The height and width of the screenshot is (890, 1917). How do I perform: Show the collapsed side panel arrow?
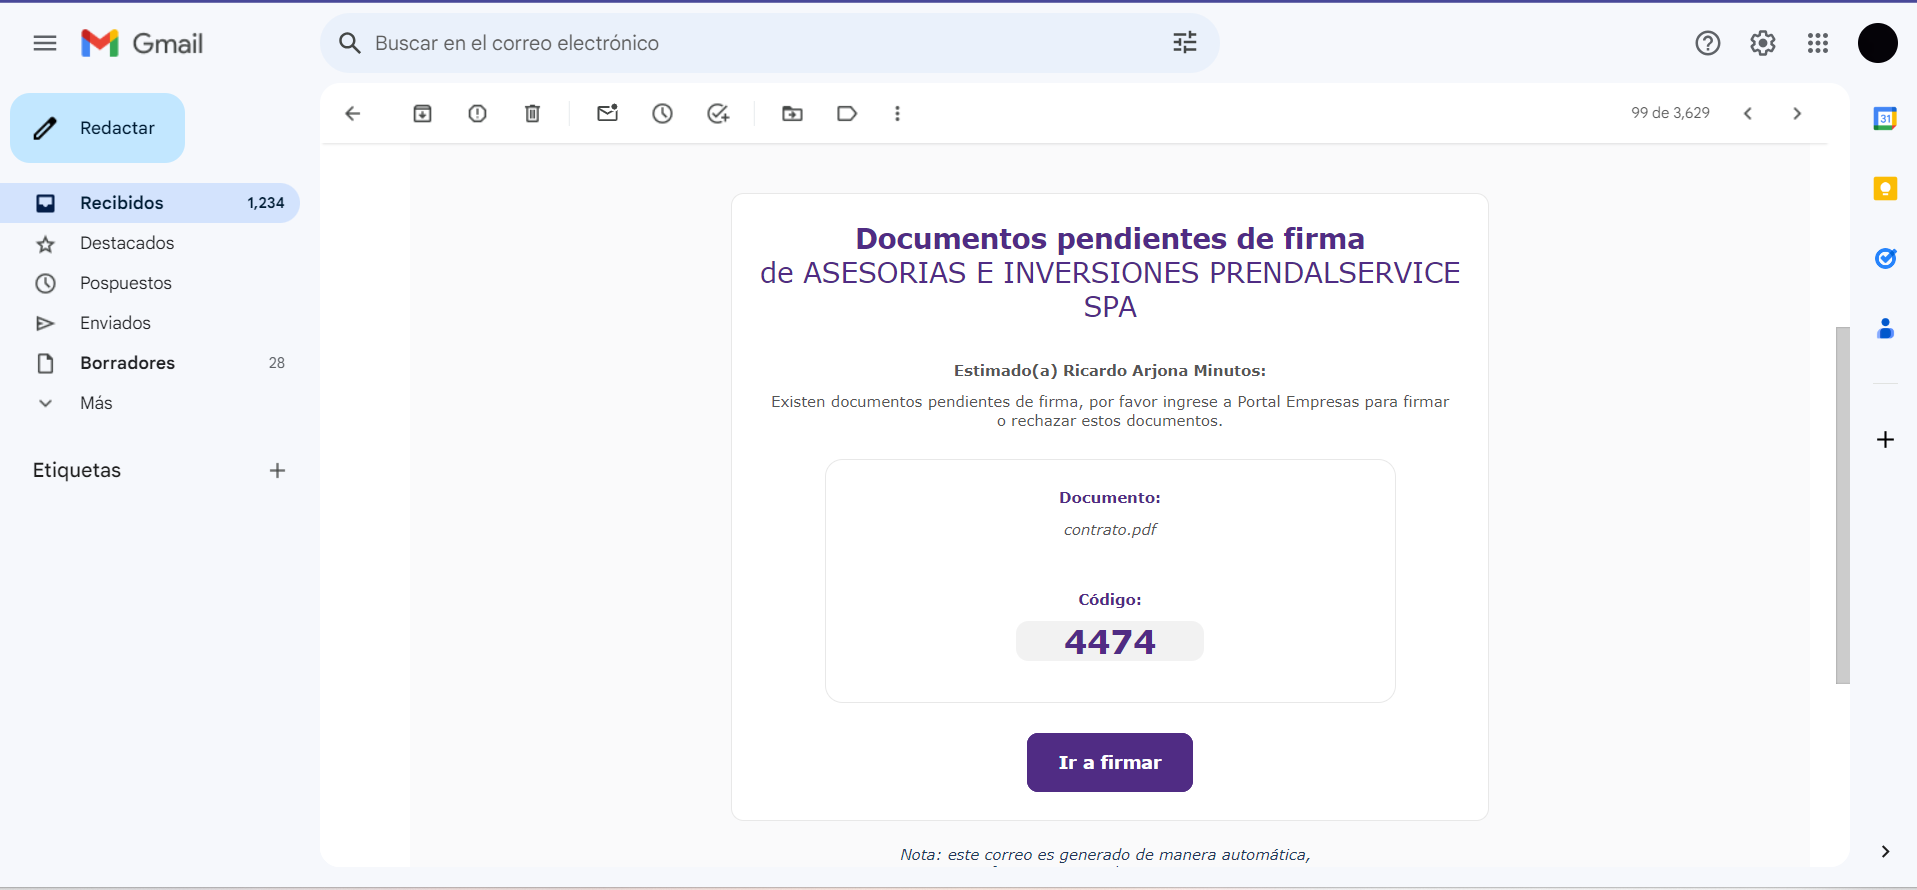(1885, 851)
